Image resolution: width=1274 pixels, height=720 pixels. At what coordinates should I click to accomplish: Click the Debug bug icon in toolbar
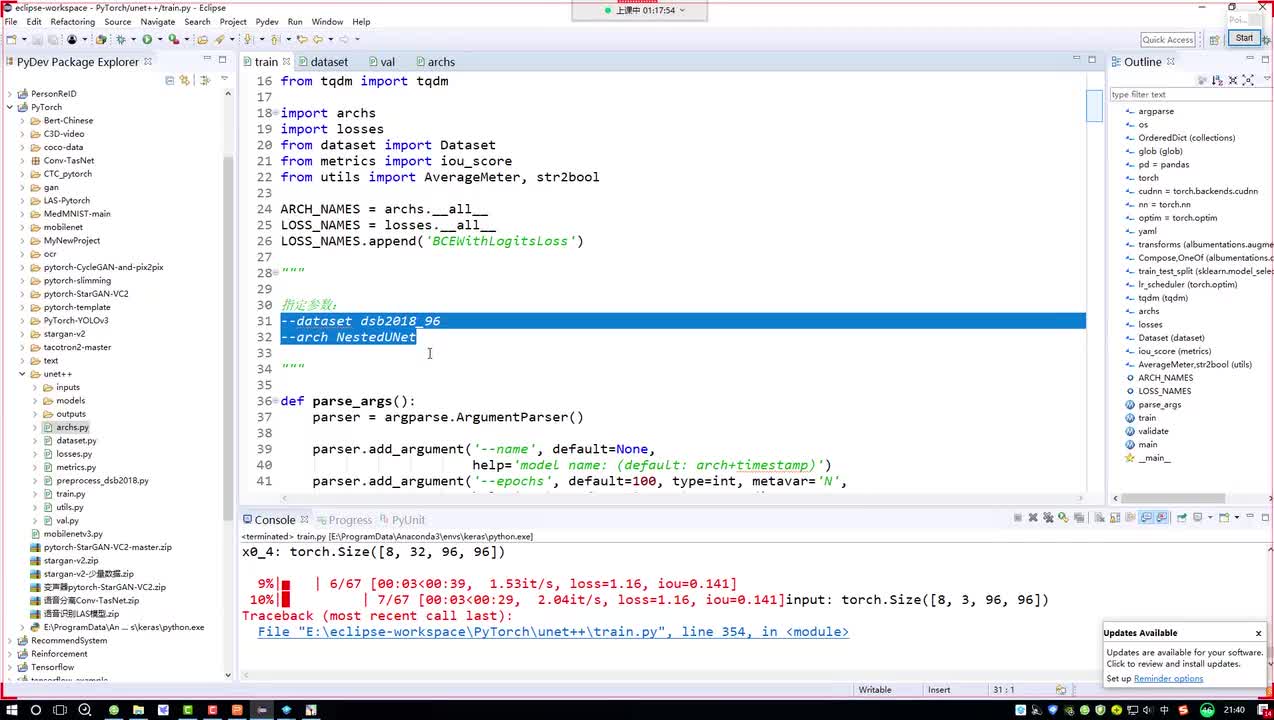[x=120, y=39]
